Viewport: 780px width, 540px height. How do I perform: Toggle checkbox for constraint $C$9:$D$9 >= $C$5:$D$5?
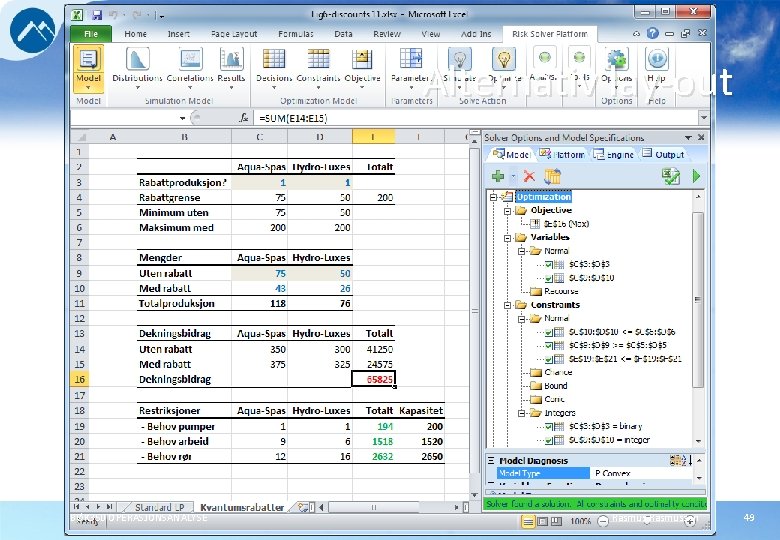tap(549, 346)
